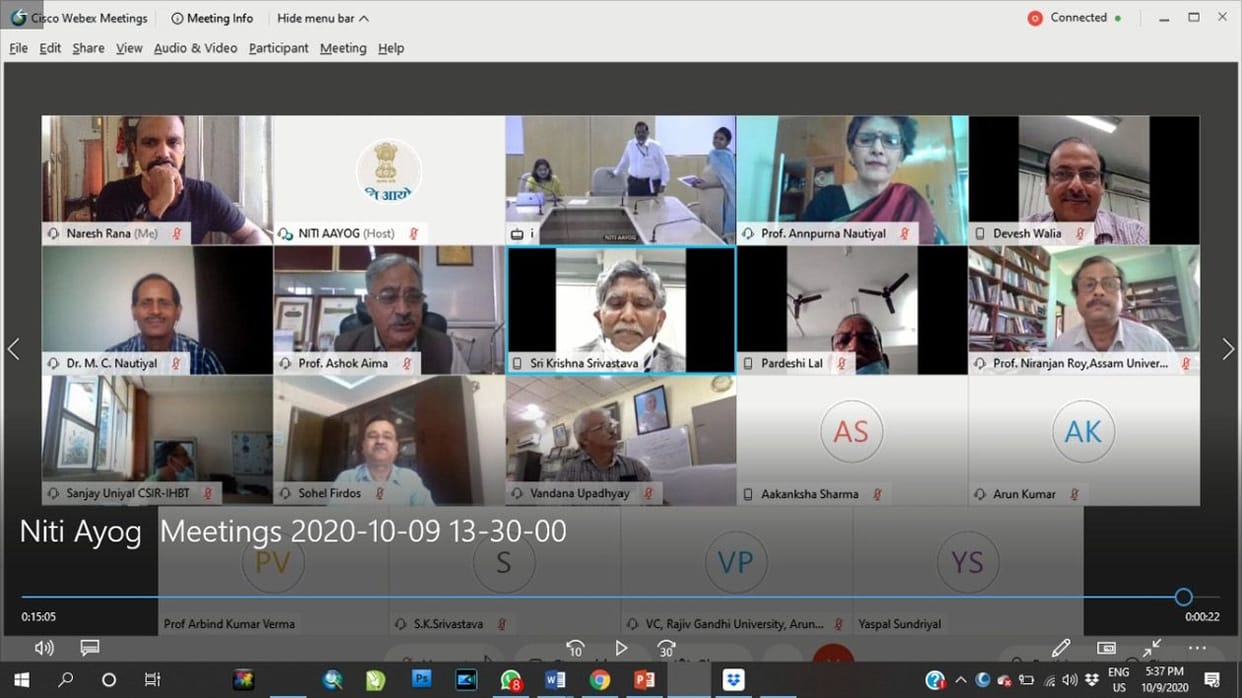
Task: Open the Edit menu
Action: pos(50,48)
